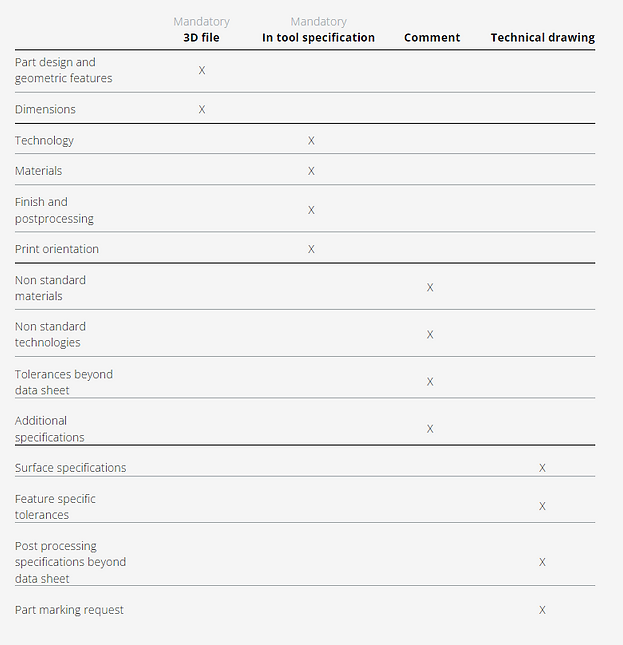The height and width of the screenshot is (645, 623).
Task: Select the Part design and geometric features label
Action: coord(63,70)
